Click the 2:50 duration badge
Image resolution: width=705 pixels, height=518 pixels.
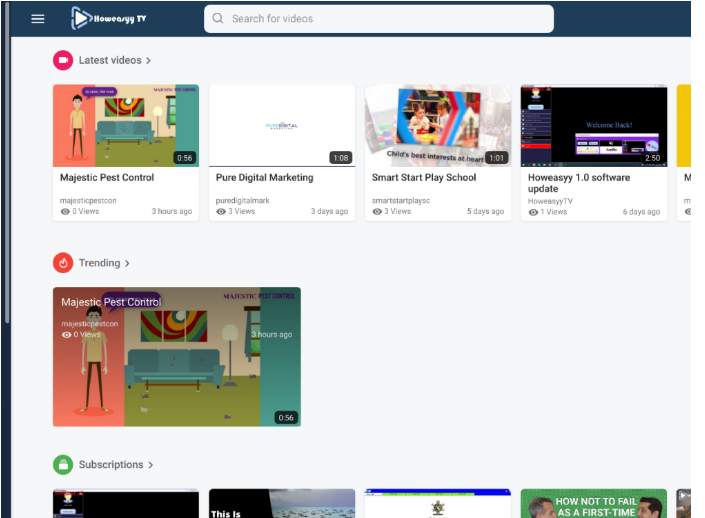[x=652, y=158]
